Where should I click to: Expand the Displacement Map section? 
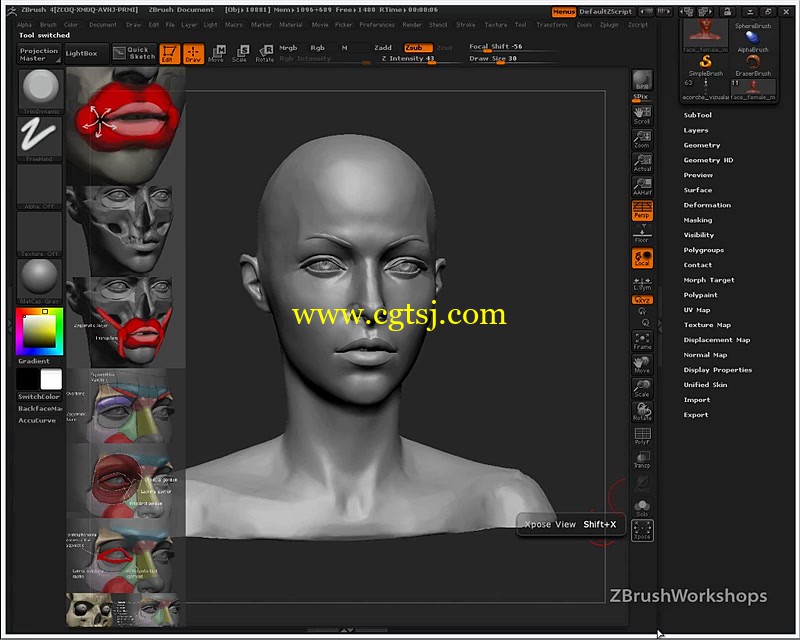pos(717,340)
